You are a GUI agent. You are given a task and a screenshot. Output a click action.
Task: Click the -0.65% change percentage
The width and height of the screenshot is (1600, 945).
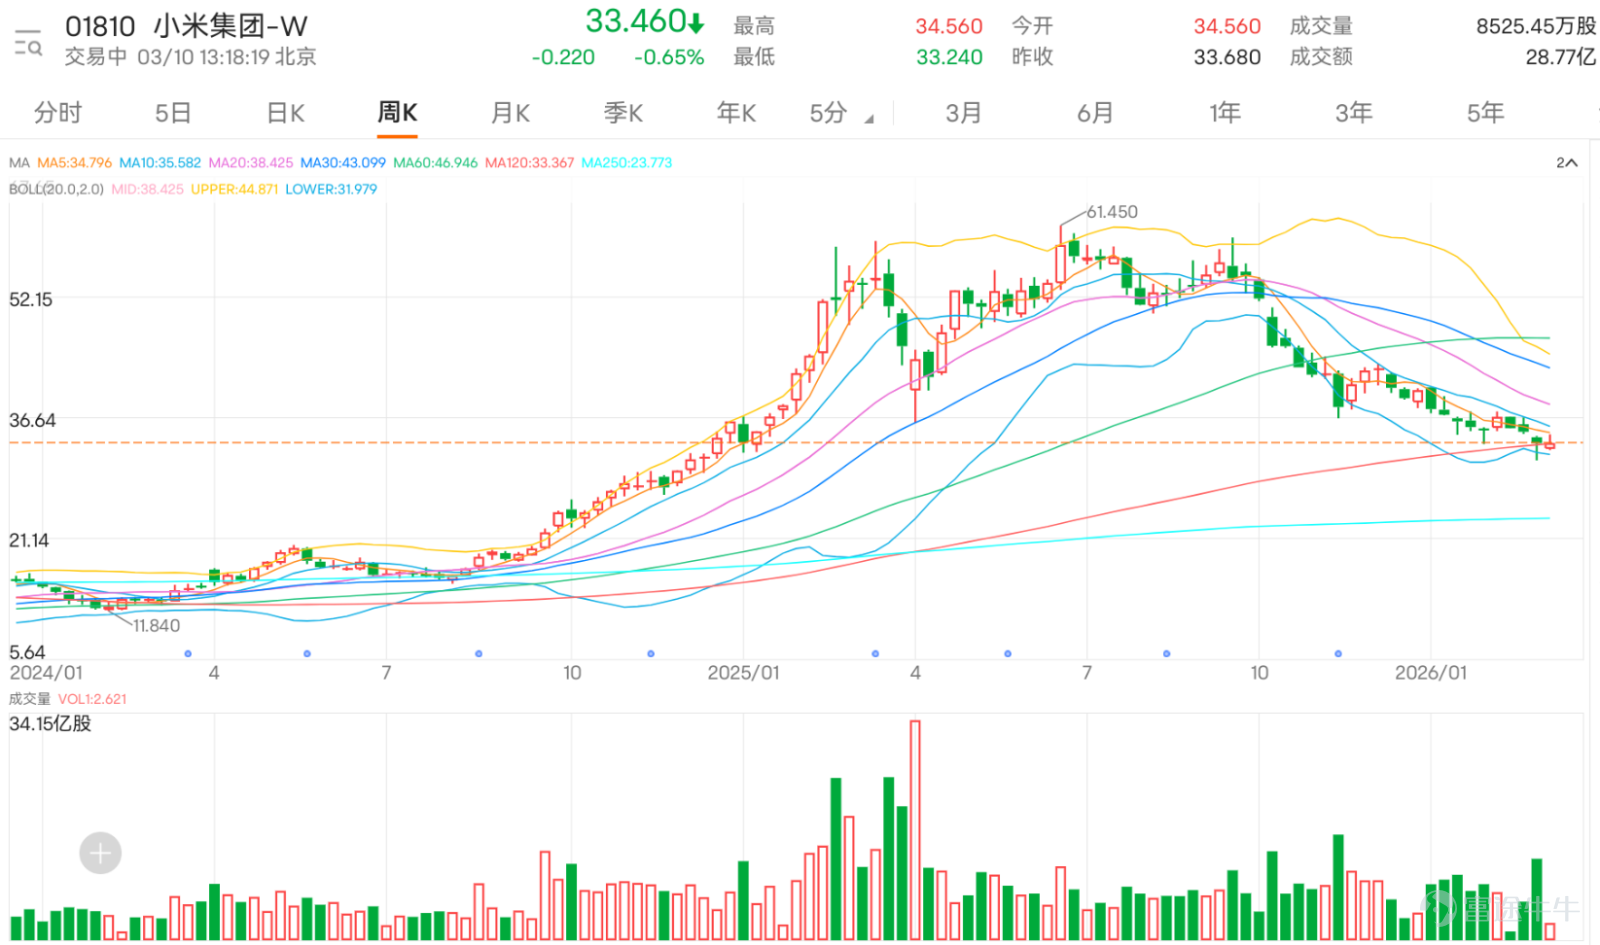coord(669,57)
